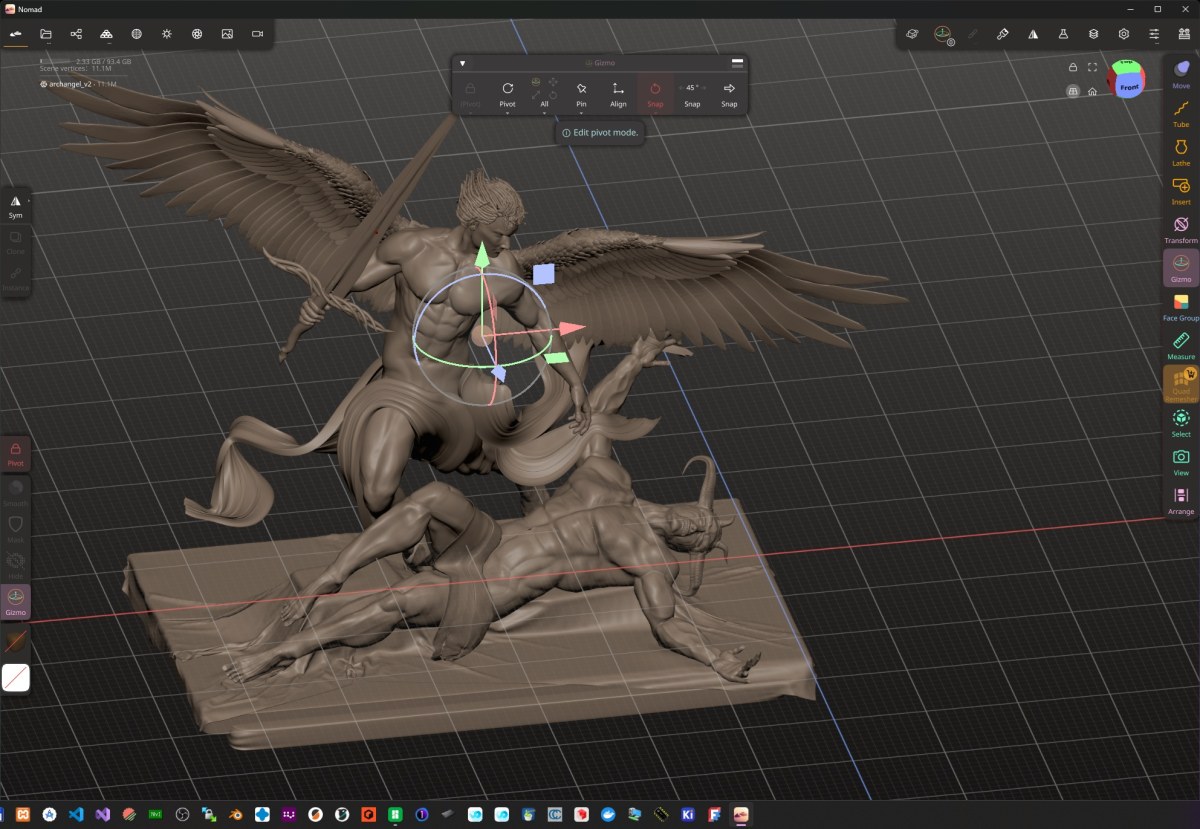Image resolution: width=1200 pixels, height=829 pixels.
Task: Open the material sphere menu
Action: (x=136, y=34)
